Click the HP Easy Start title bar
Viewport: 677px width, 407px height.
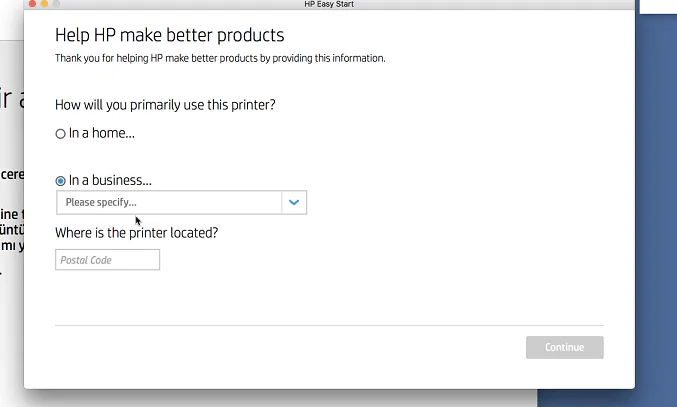pos(332,4)
